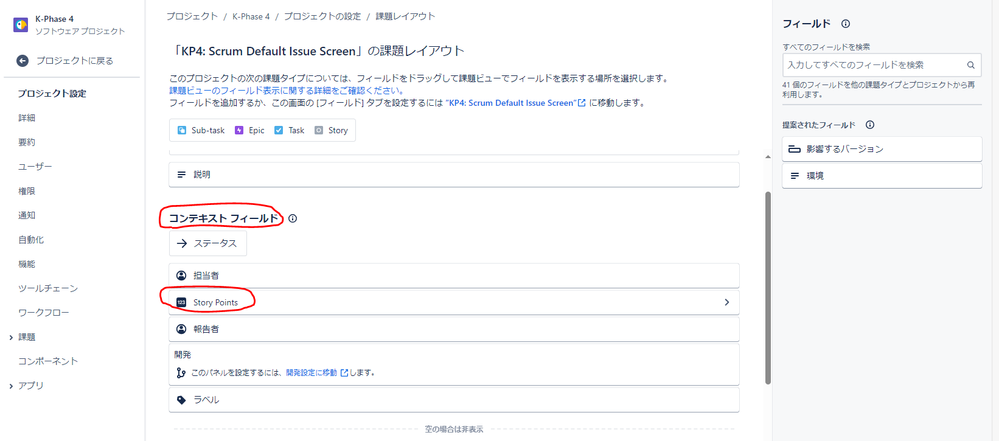Click info icon next to コンテキスト フィールド
Viewport: 999px width, 441px height.
point(292,218)
